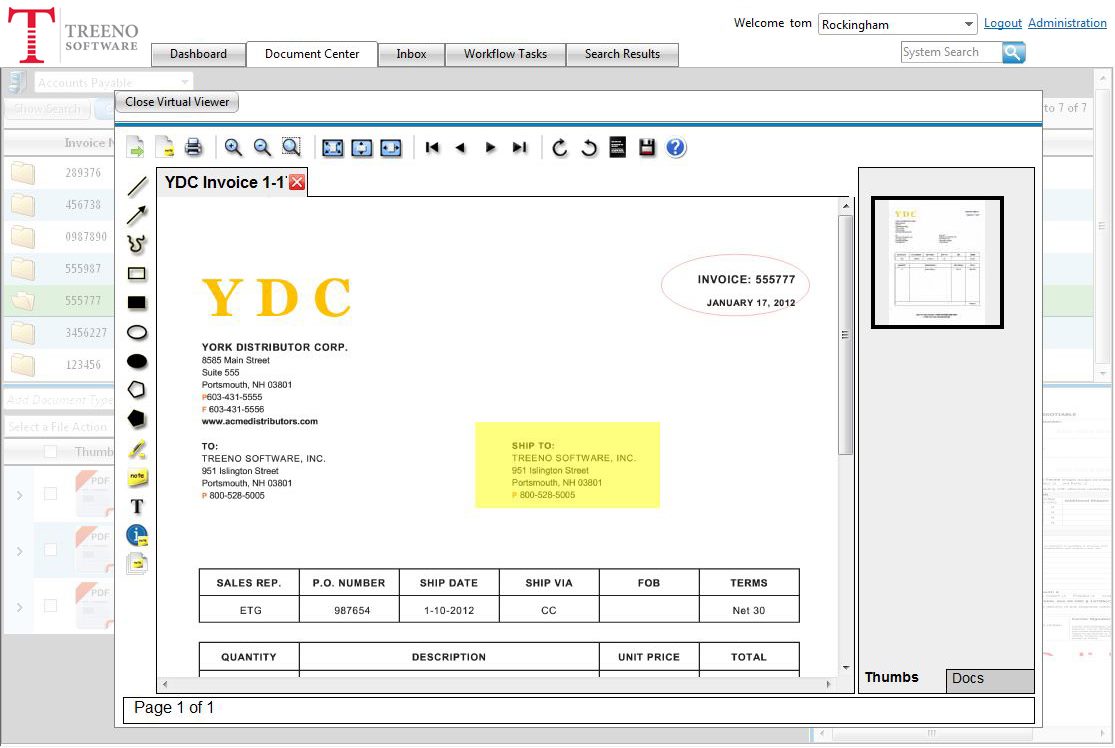Run system search with magnifier button
Viewport: 1115px width, 748px height.
click(1013, 52)
